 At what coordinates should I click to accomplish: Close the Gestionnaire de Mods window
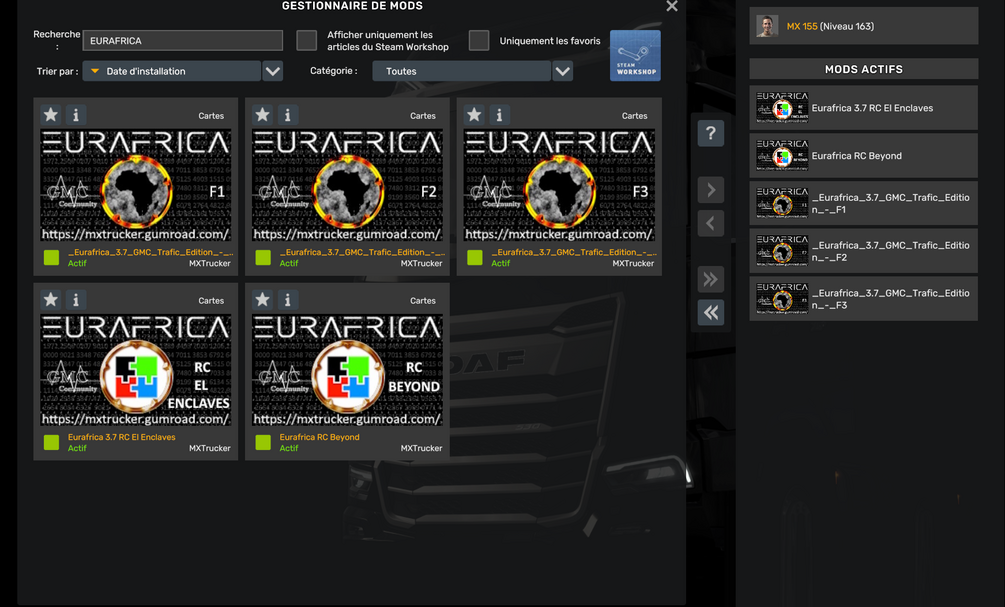672,6
